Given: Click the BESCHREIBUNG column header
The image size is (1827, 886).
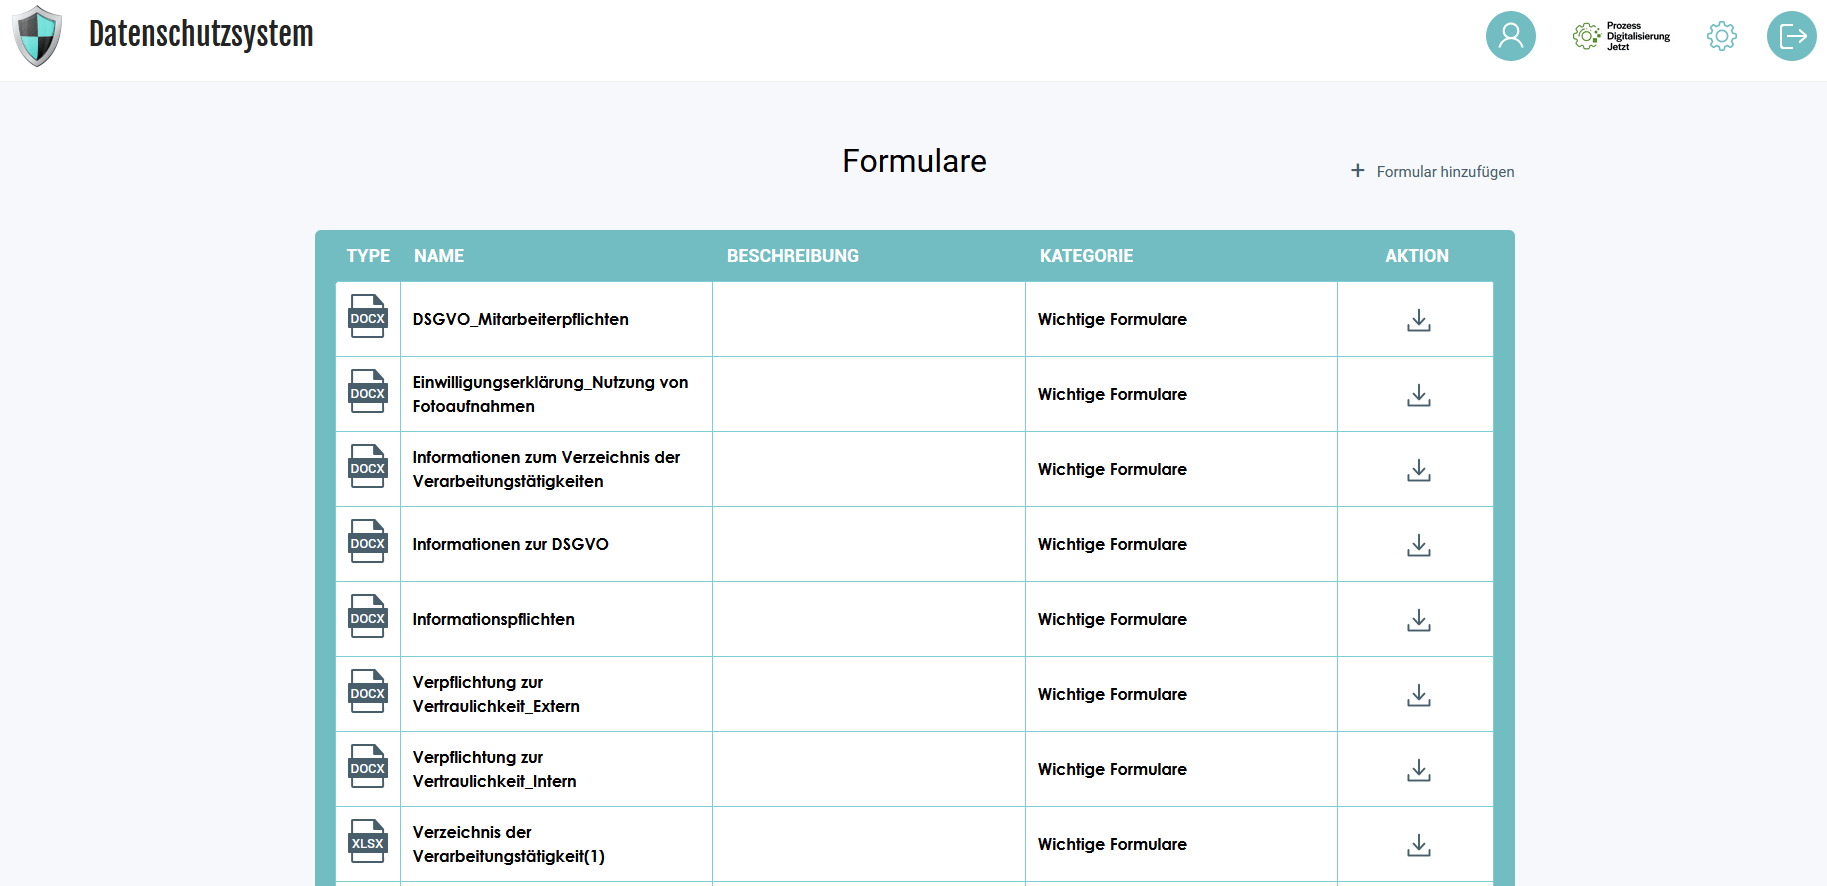Looking at the screenshot, I should (x=792, y=256).
